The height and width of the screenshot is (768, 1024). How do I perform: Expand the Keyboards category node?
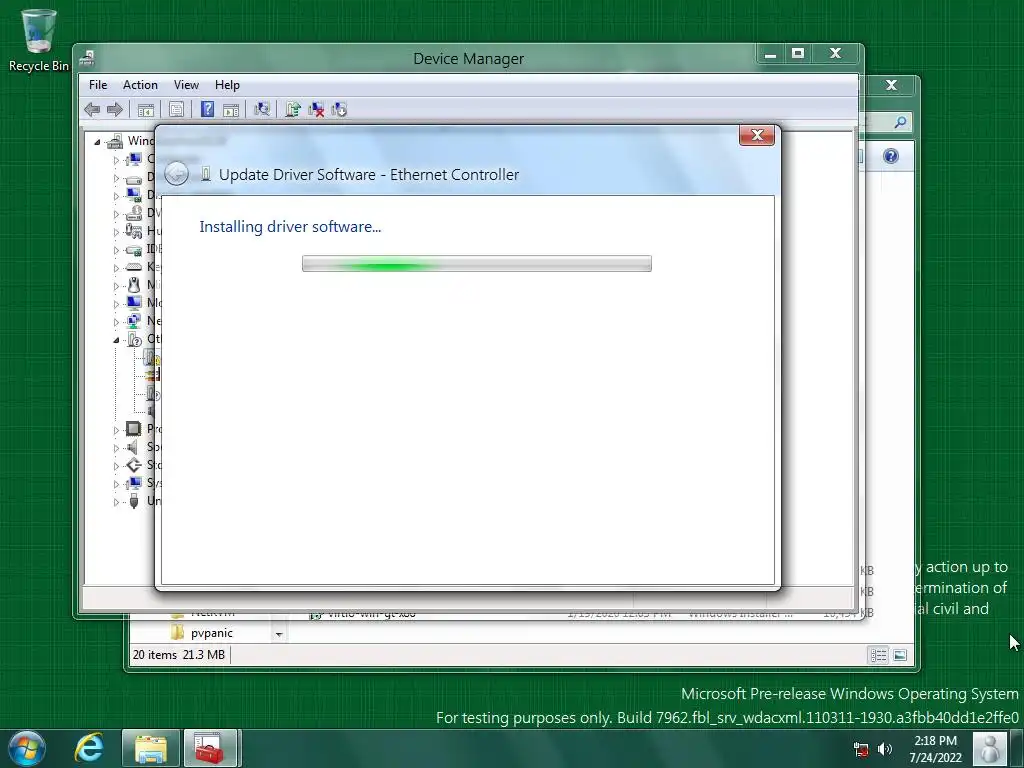pyautogui.click(x=116, y=268)
